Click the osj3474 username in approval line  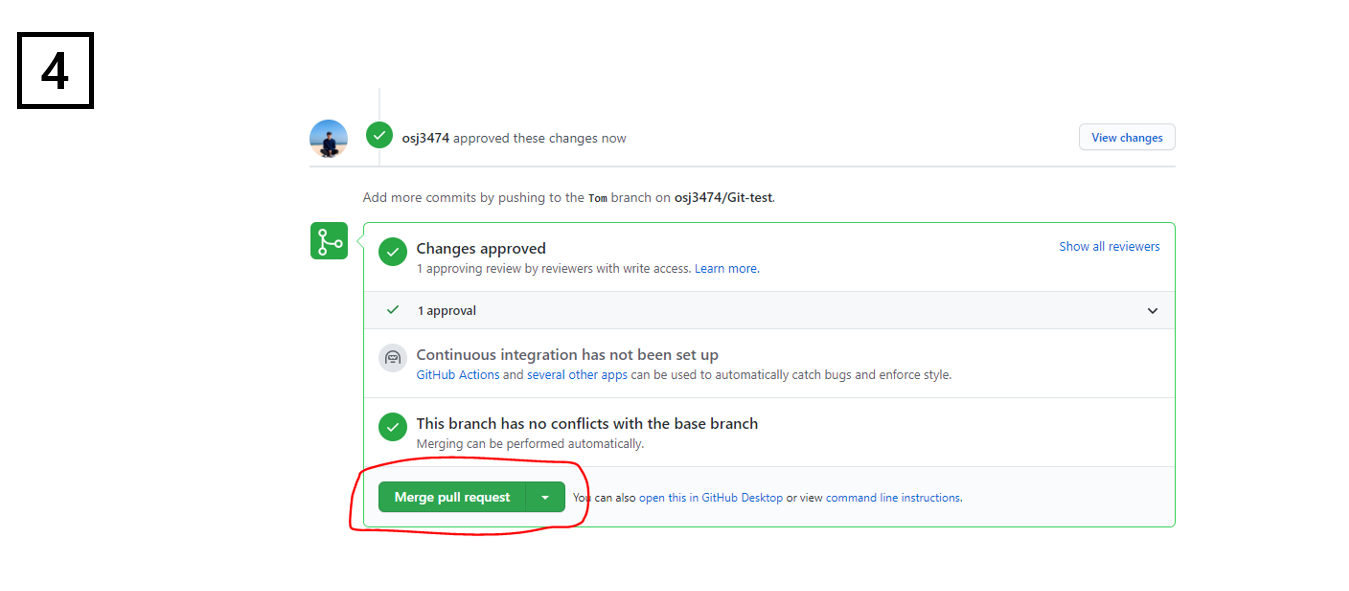tap(426, 138)
